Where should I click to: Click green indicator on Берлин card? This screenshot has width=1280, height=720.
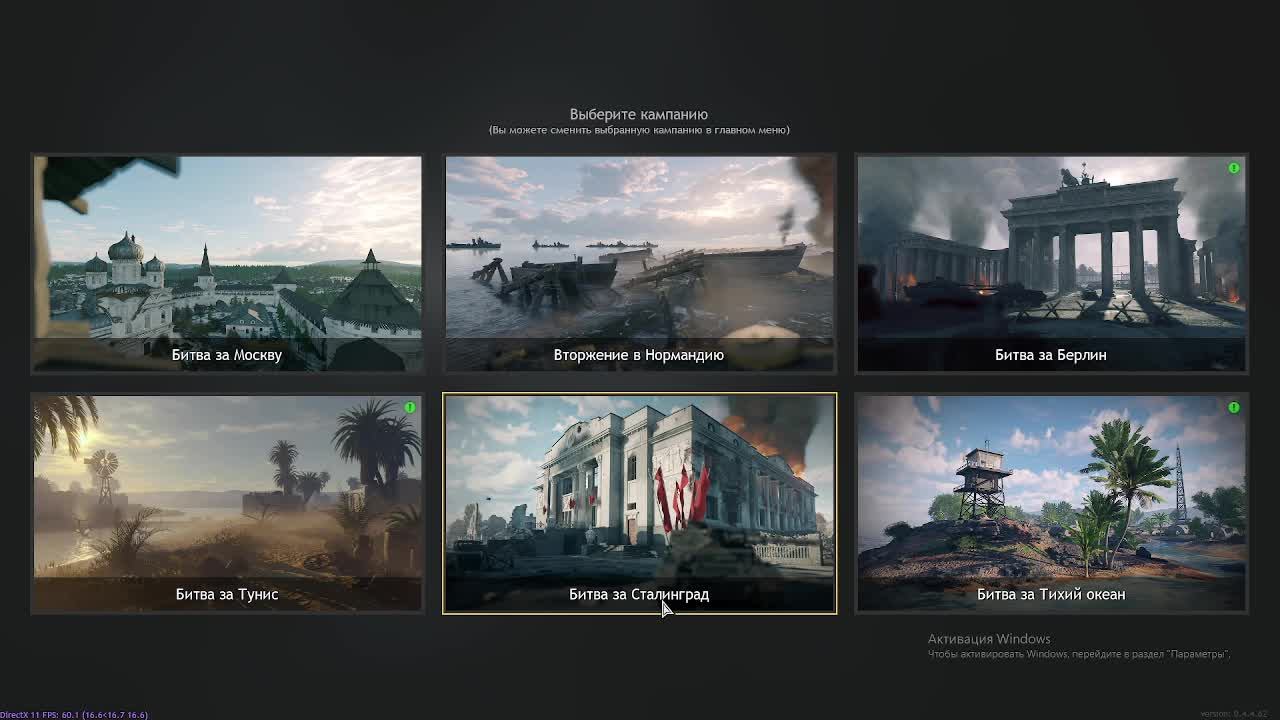(1233, 168)
